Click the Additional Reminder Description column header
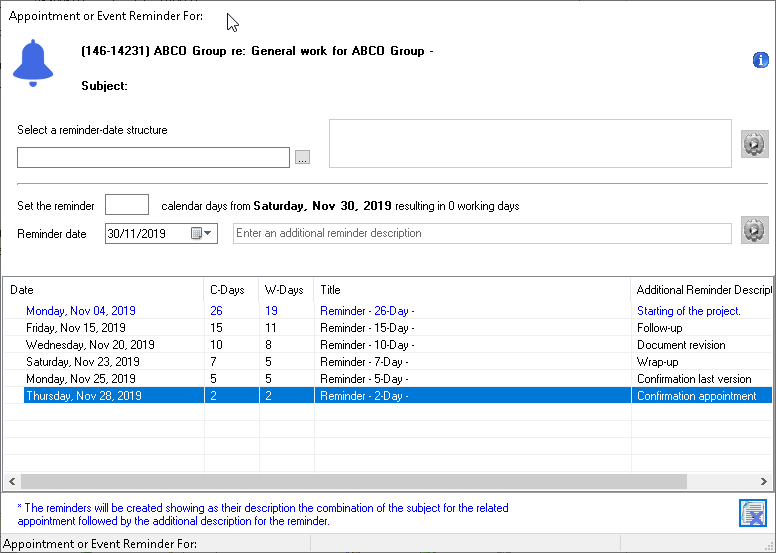776x553 pixels. pyautogui.click(x=702, y=290)
